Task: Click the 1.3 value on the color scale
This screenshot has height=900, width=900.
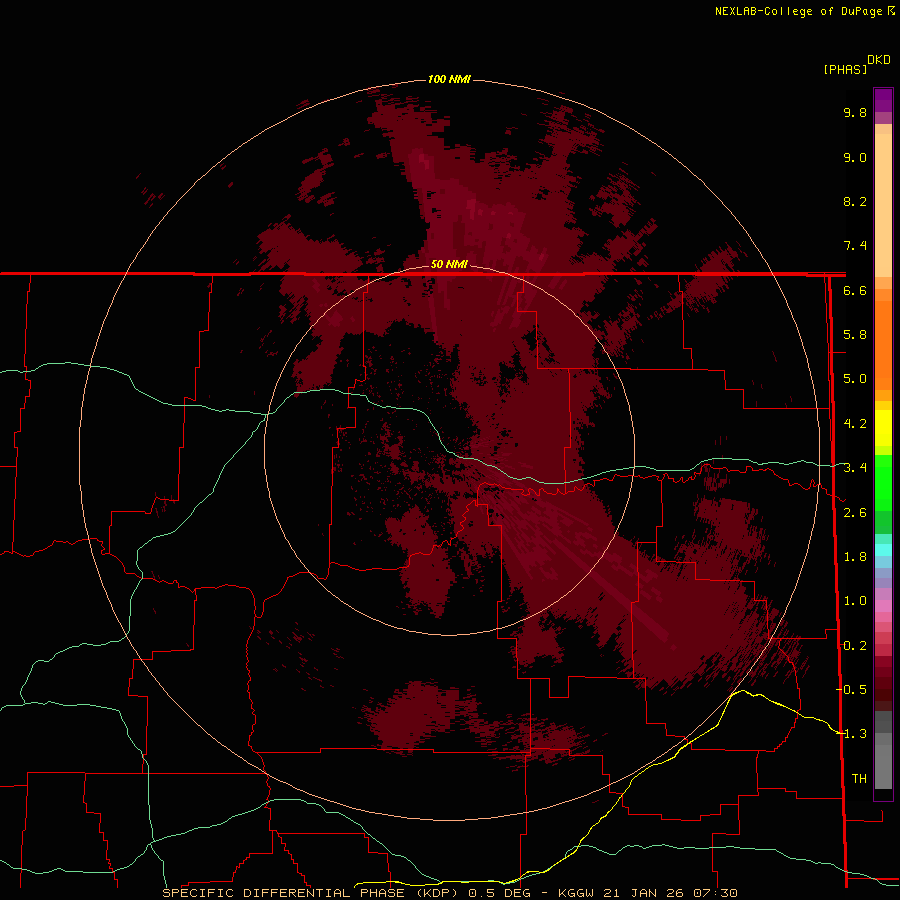Action: click(855, 734)
